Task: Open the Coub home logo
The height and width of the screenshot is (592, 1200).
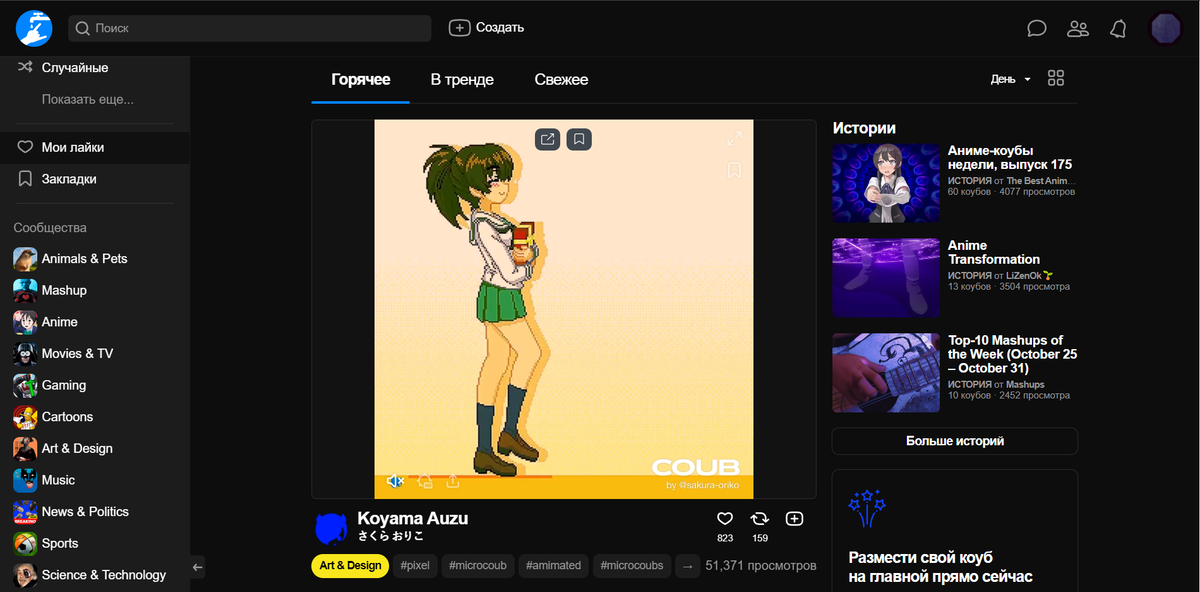Action: point(34,28)
